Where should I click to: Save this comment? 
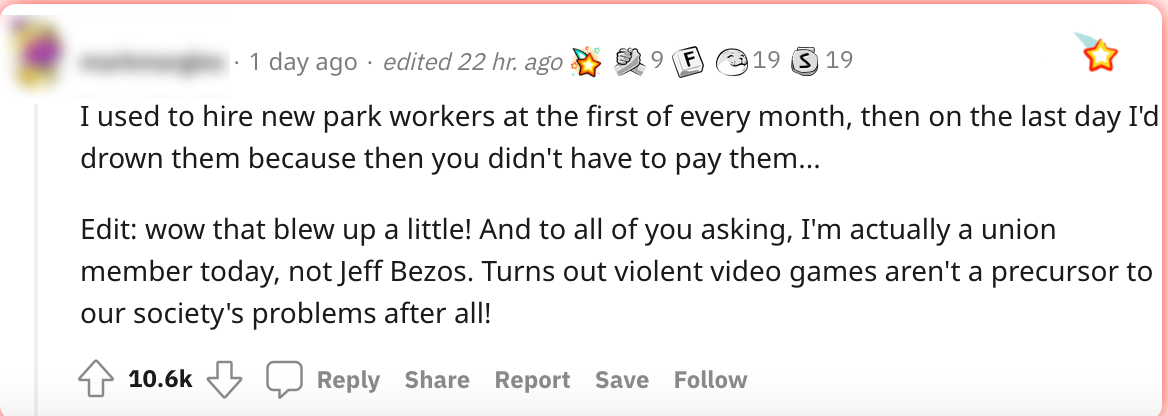[x=622, y=380]
